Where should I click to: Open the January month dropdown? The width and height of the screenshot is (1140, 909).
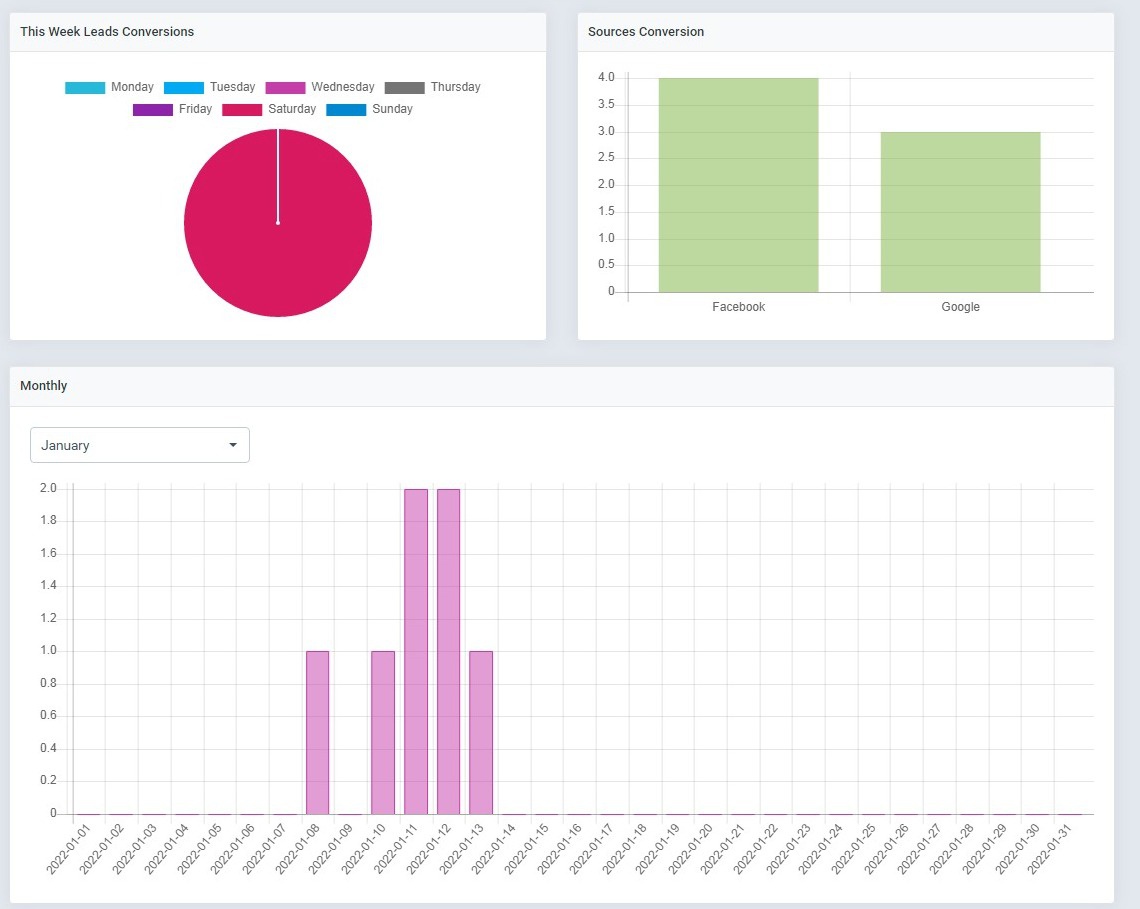point(139,445)
